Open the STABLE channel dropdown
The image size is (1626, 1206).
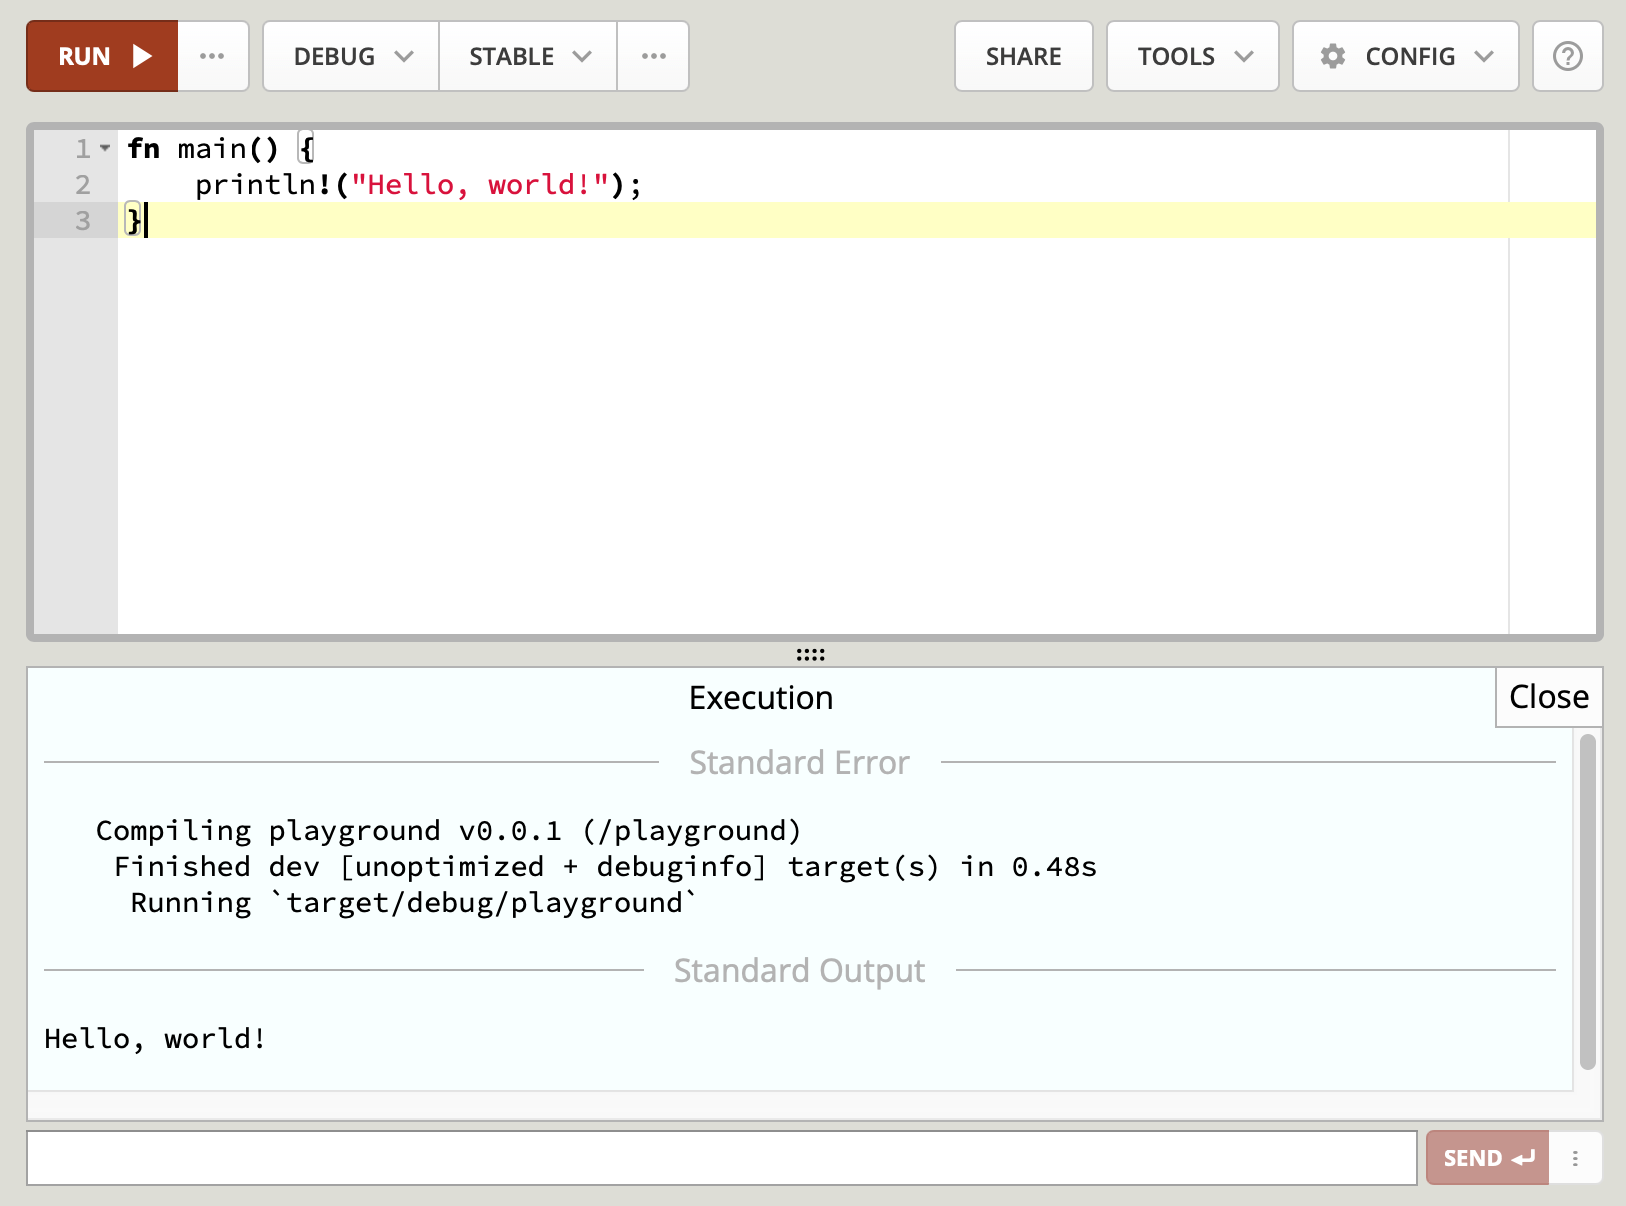coord(528,56)
